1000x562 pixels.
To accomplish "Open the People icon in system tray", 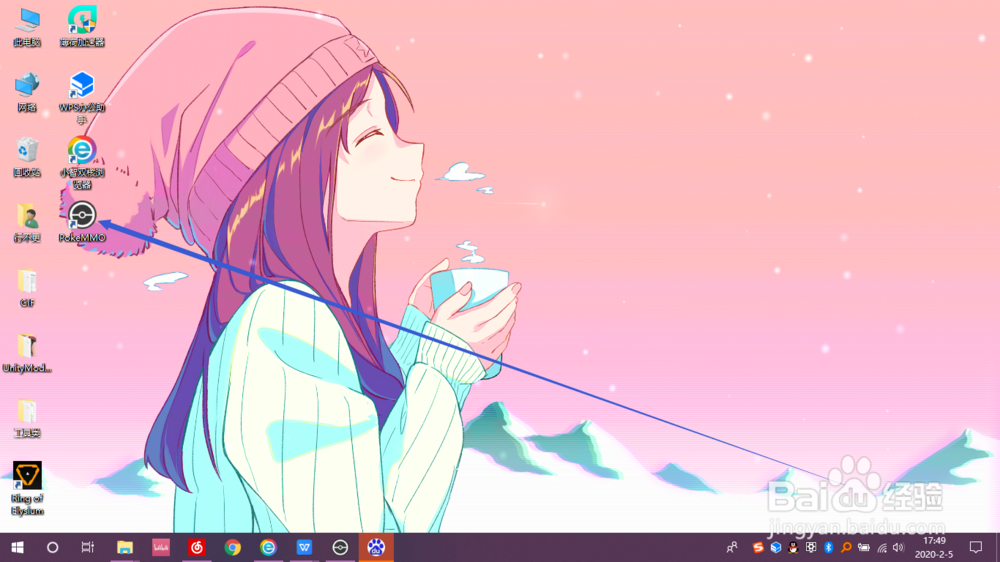I will [732, 547].
